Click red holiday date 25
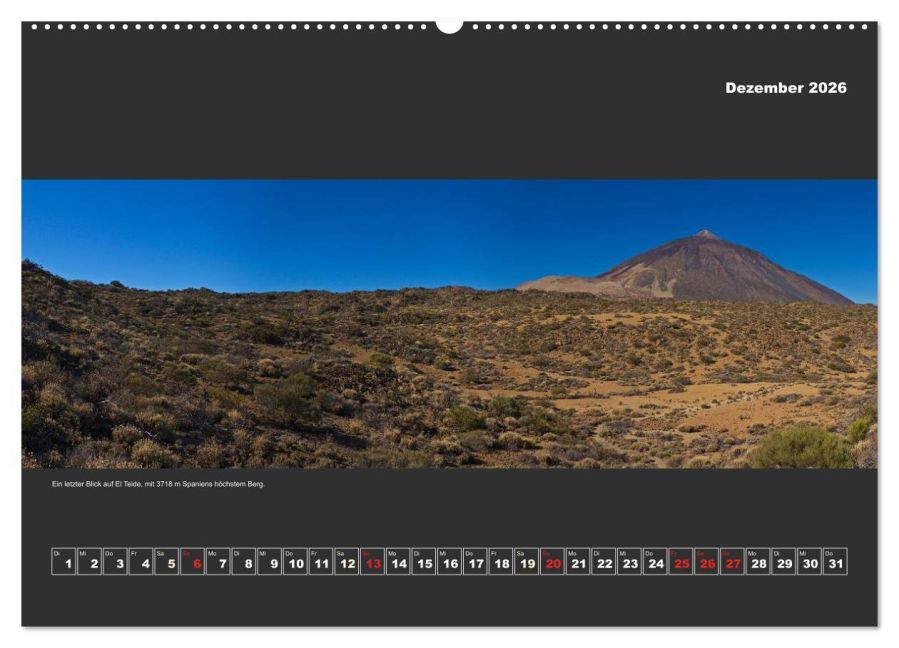Image resolution: width=899 pixels, height=648 pixels. coord(681,561)
